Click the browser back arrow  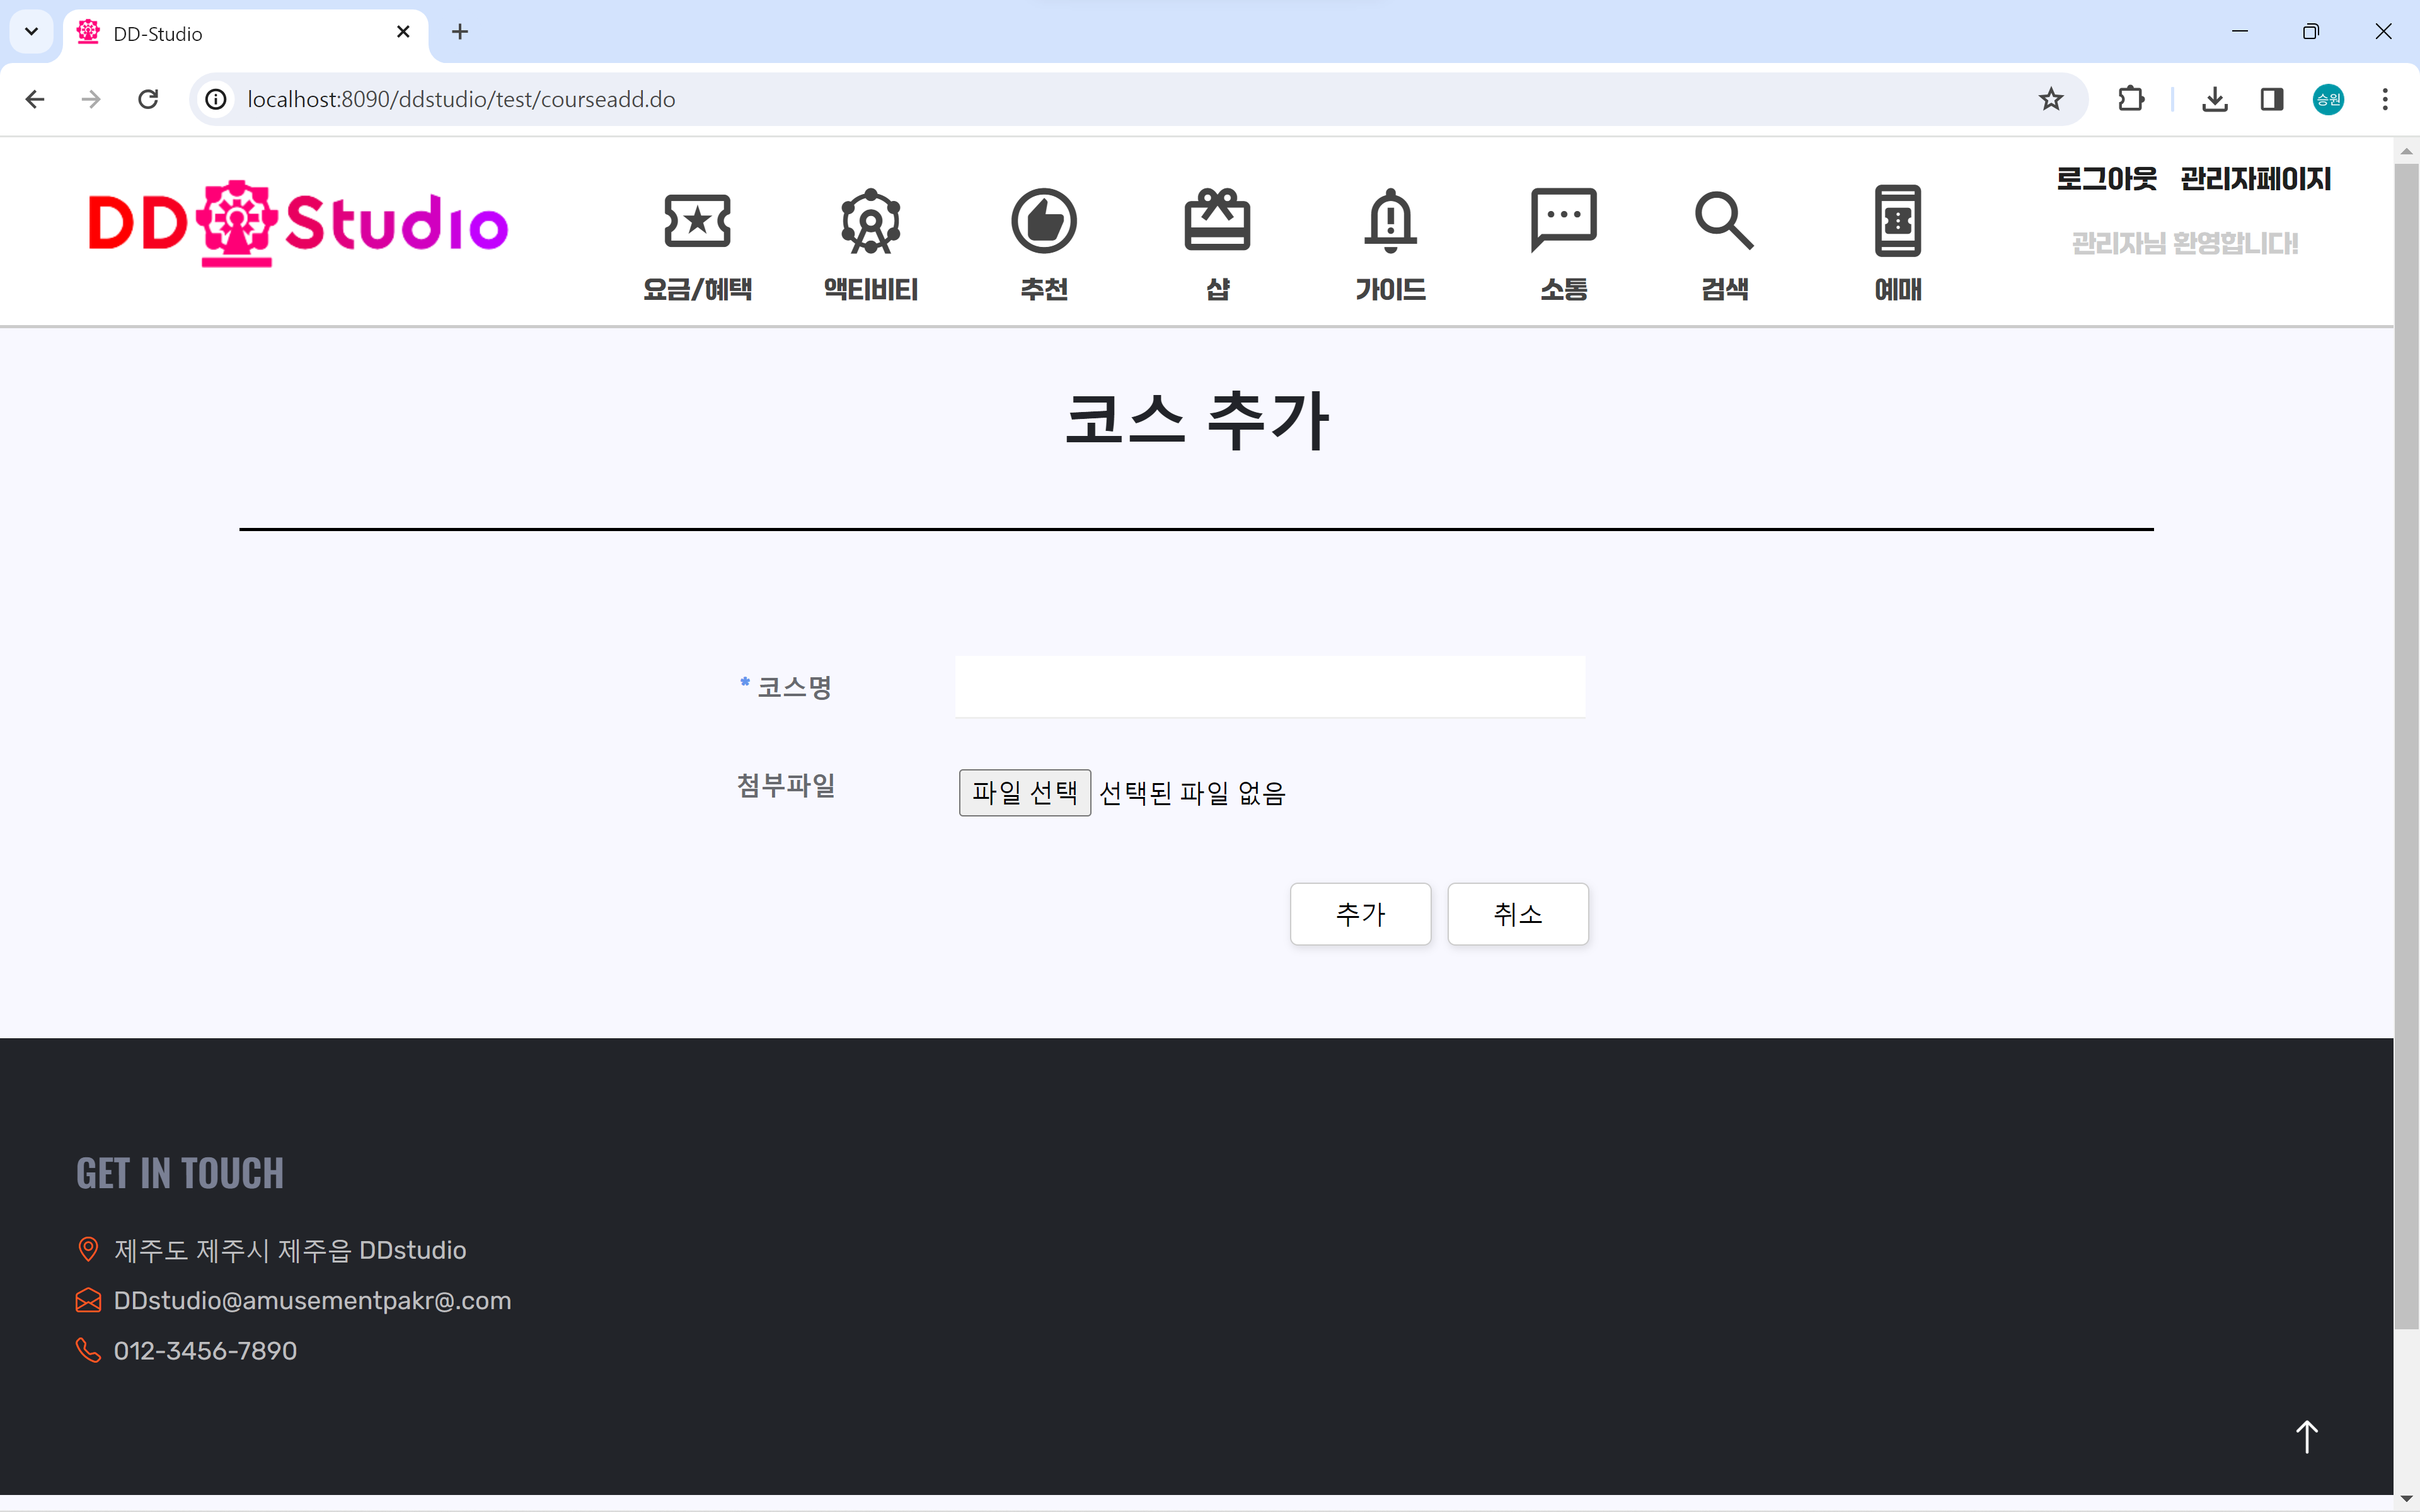pos(35,99)
